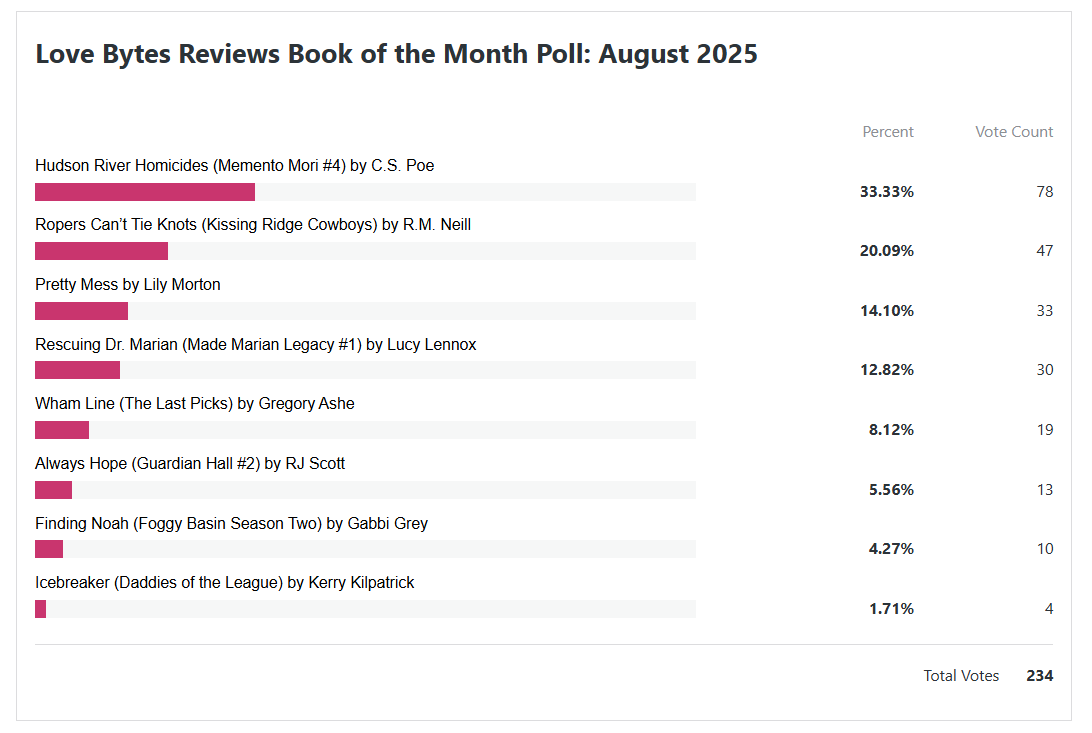Click the Ropers Can't Tie Knots result bar

(101, 251)
